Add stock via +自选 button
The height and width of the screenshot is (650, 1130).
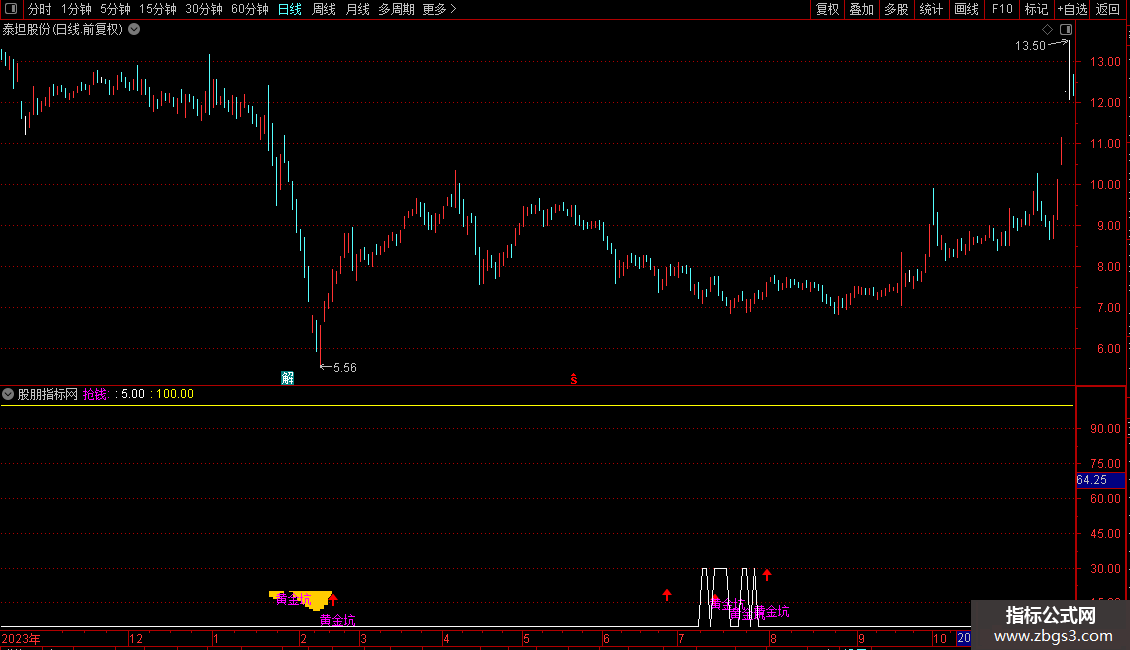coord(1072,9)
